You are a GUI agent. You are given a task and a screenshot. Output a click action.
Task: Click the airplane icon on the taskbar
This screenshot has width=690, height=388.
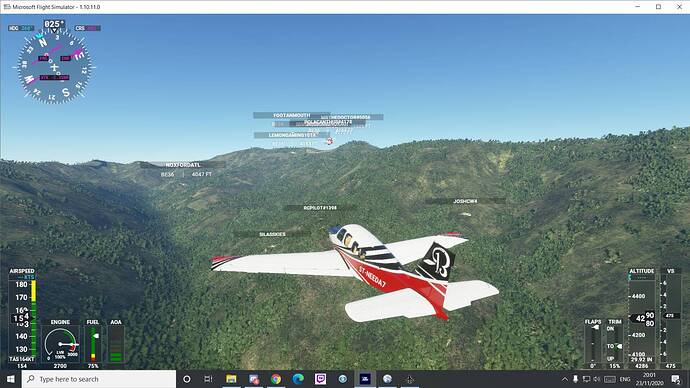(x=410, y=379)
